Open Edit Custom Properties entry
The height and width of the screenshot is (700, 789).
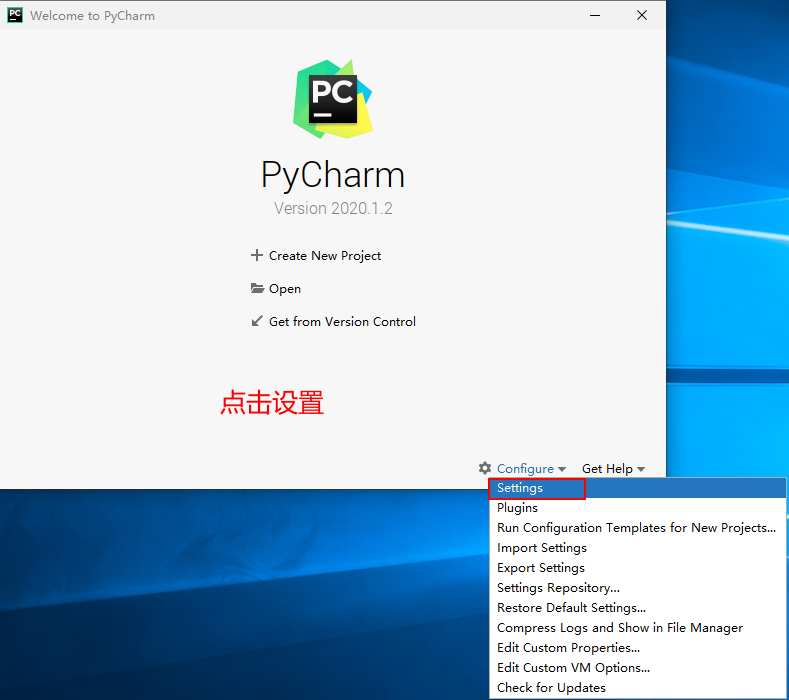pyautogui.click(x=638, y=648)
